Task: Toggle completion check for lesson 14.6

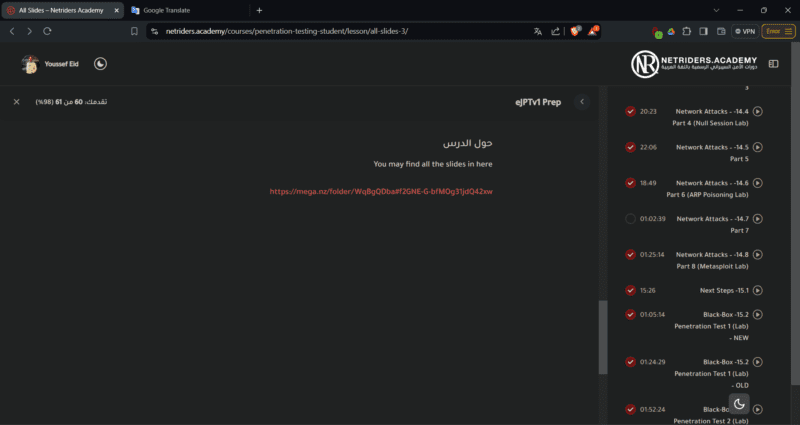Action: pos(631,183)
